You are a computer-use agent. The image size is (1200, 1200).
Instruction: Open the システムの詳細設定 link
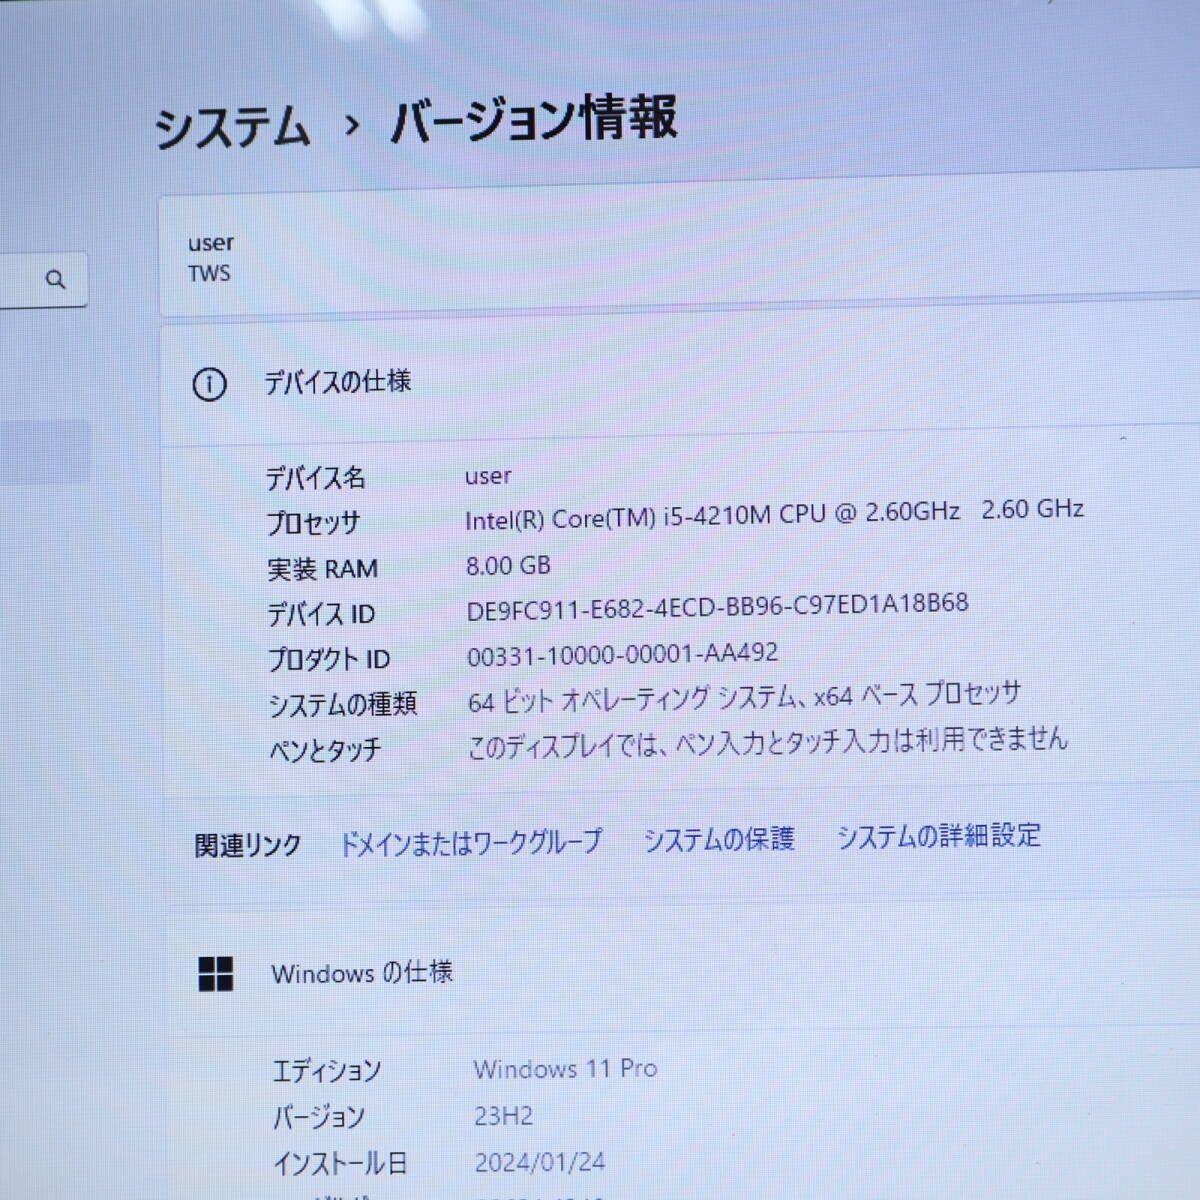(x=939, y=835)
